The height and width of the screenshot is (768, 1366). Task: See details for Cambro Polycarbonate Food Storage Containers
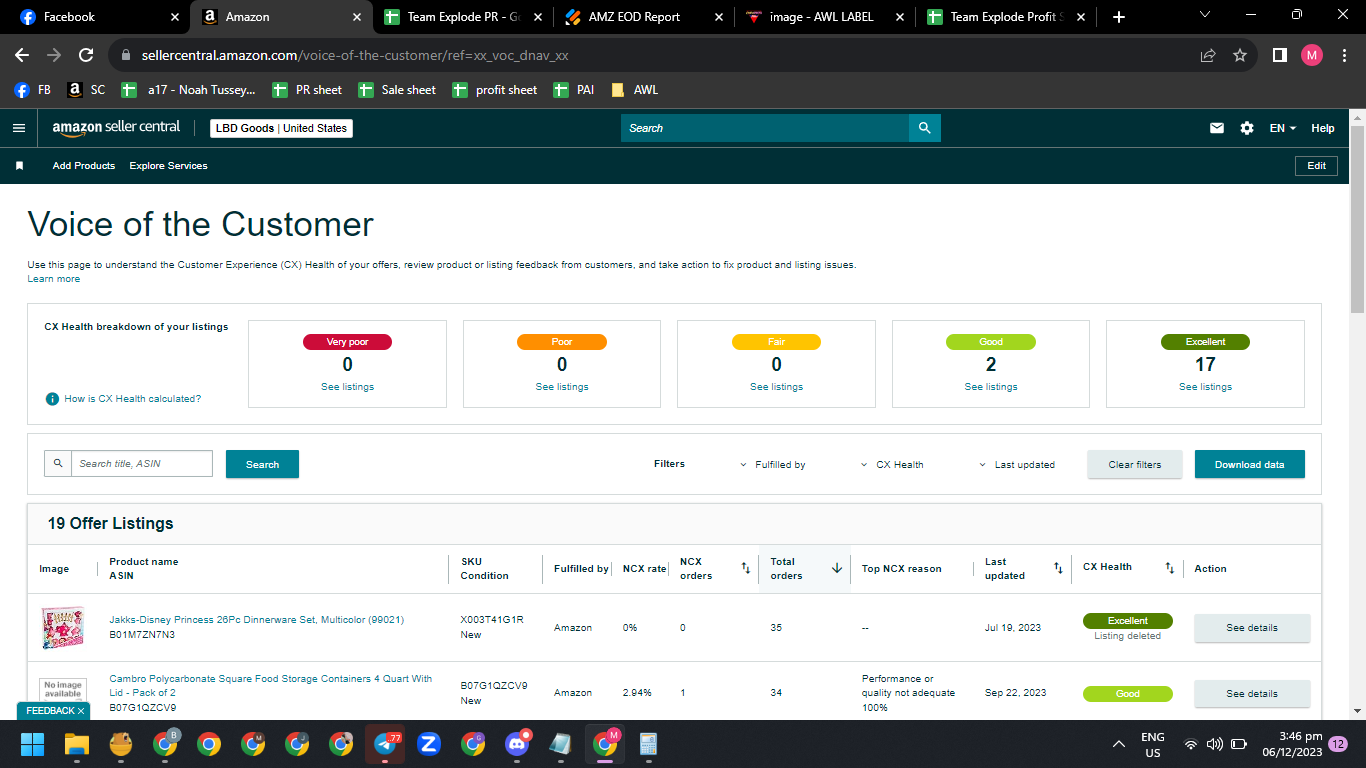[x=1252, y=693]
